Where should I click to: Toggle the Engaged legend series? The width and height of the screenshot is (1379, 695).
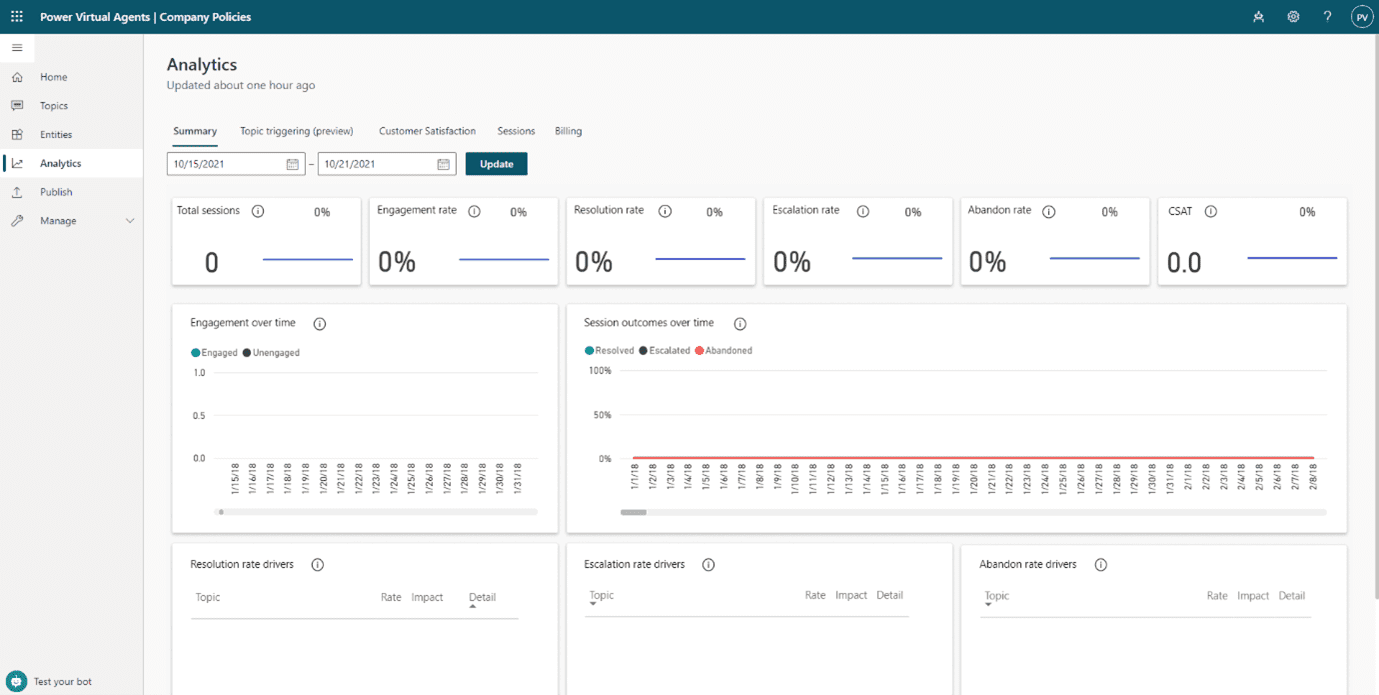pyautogui.click(x=214, y=353)
